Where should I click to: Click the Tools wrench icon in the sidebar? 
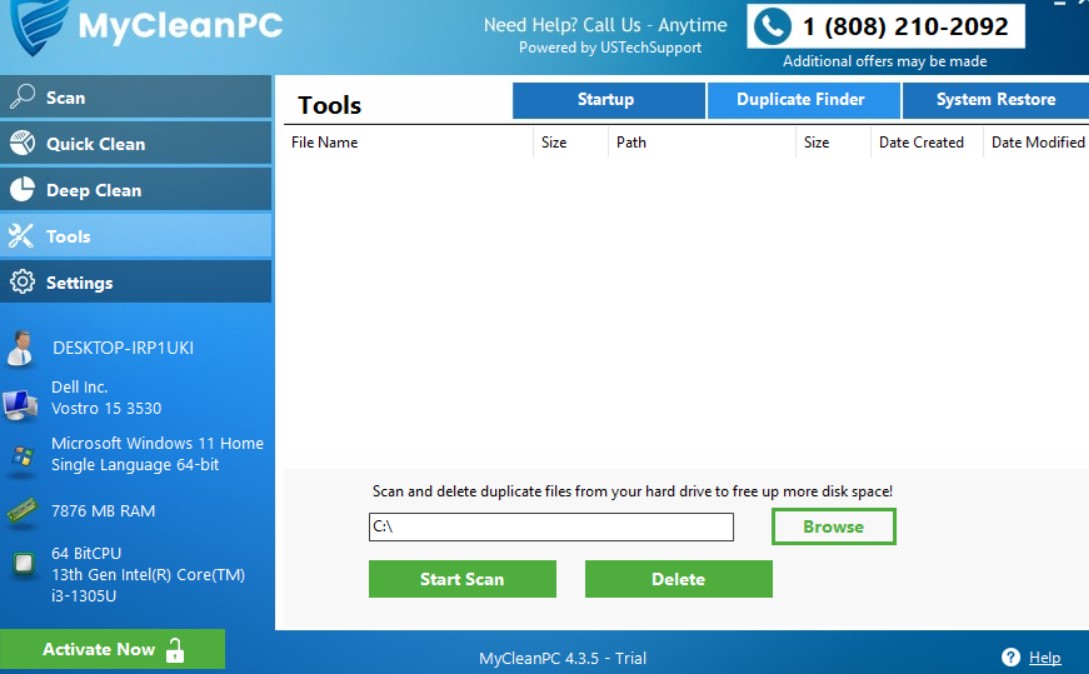(21, 236)
